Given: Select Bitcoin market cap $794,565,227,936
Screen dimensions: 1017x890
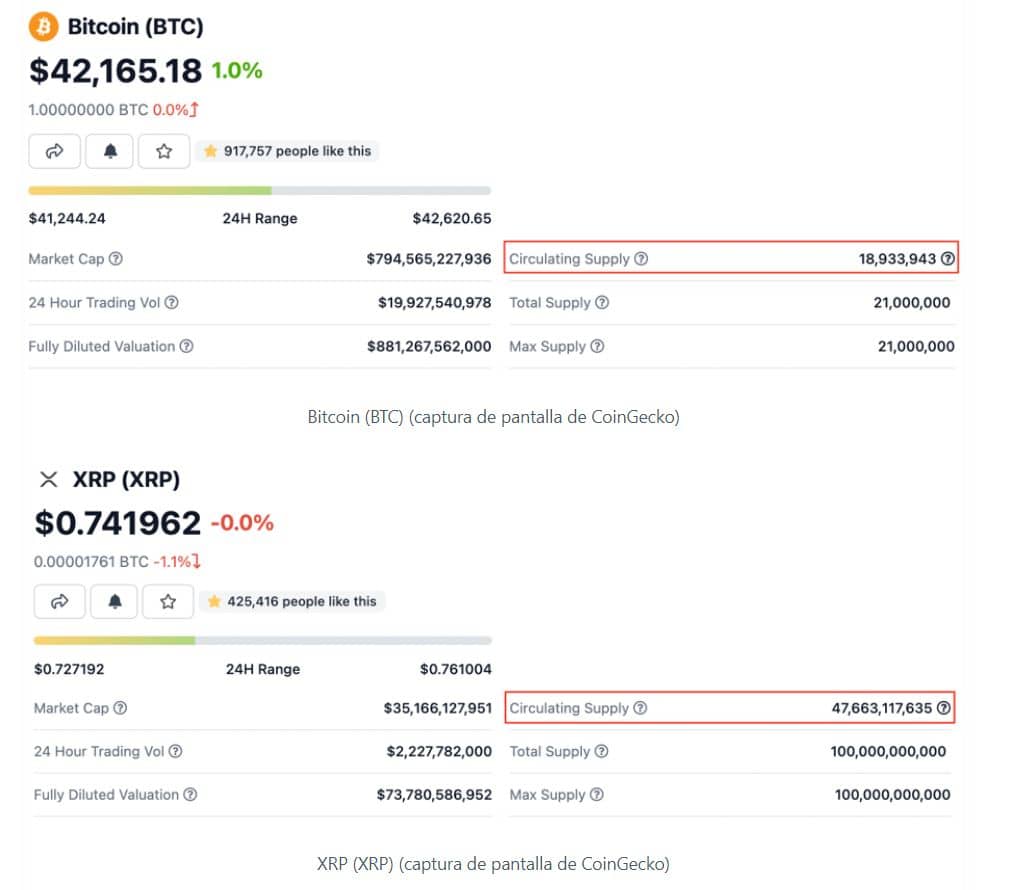Looking at the screenshot, I should point(429,259).
